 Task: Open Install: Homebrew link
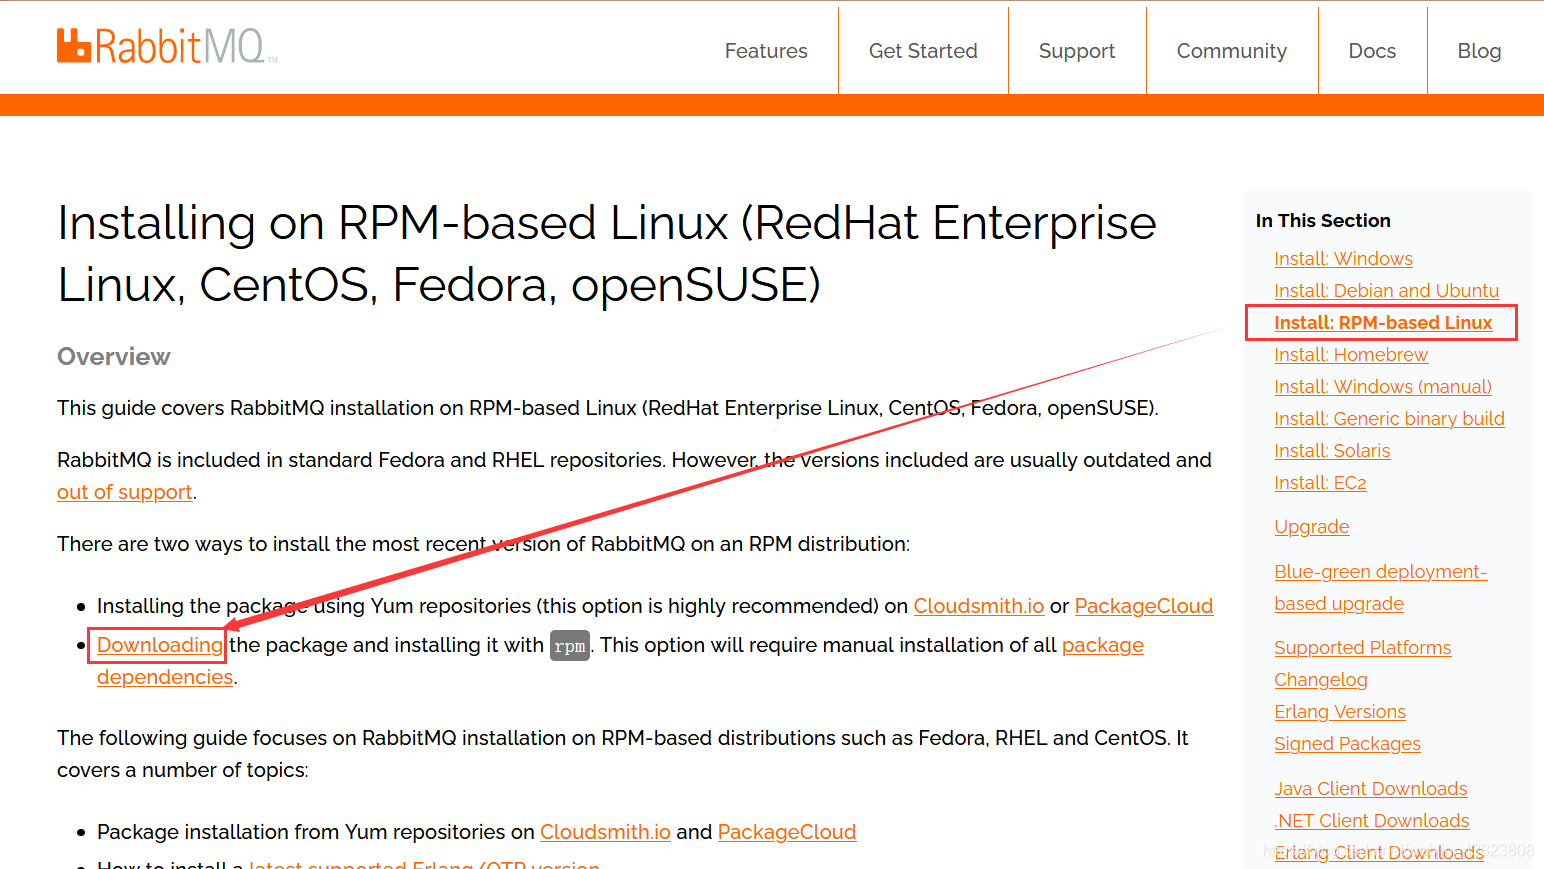[1351, 355]
